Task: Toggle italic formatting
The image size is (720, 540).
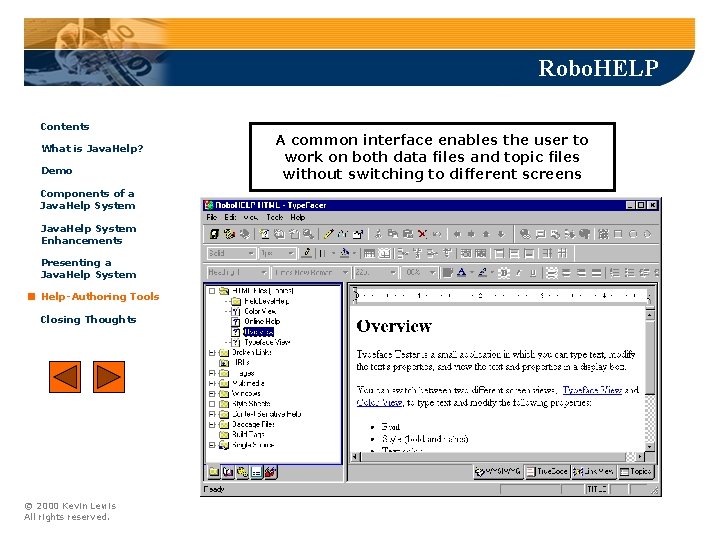Action: (519, 273)
